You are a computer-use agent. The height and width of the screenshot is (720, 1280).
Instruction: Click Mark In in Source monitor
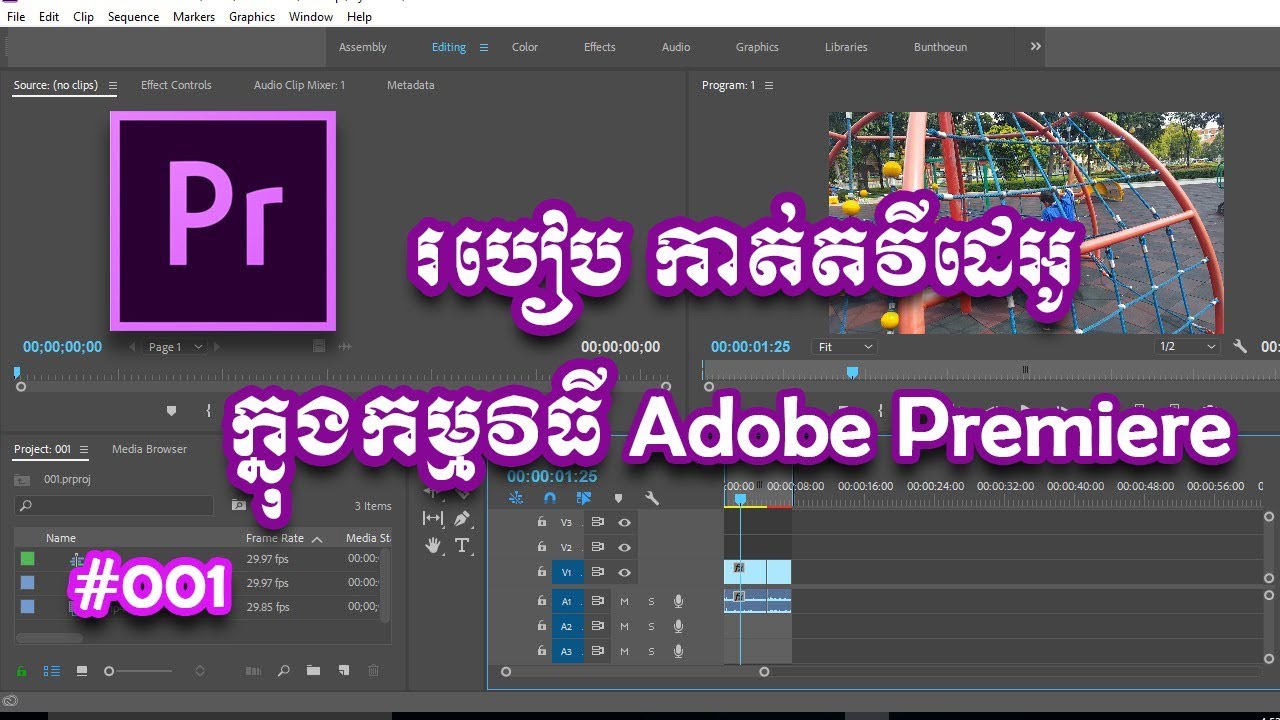(x=208, y=410)
